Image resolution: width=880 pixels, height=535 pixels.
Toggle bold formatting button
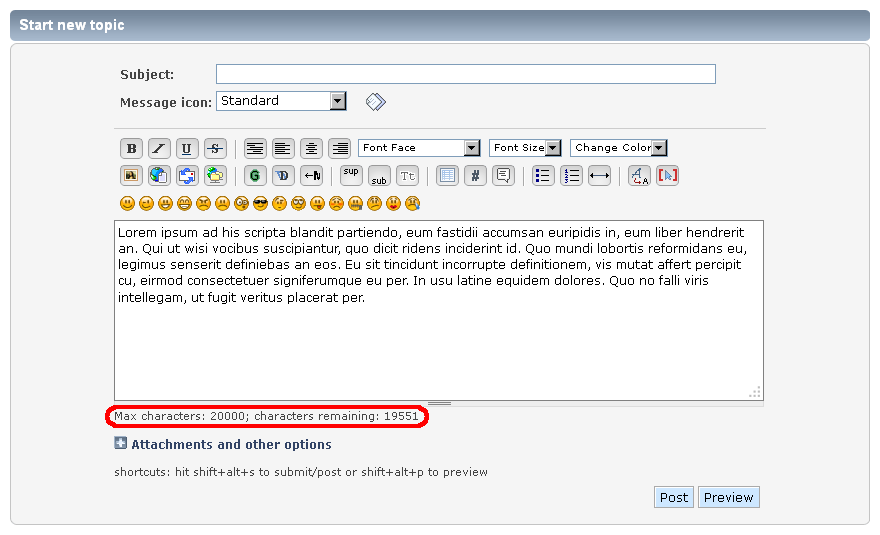pos(131,148)
